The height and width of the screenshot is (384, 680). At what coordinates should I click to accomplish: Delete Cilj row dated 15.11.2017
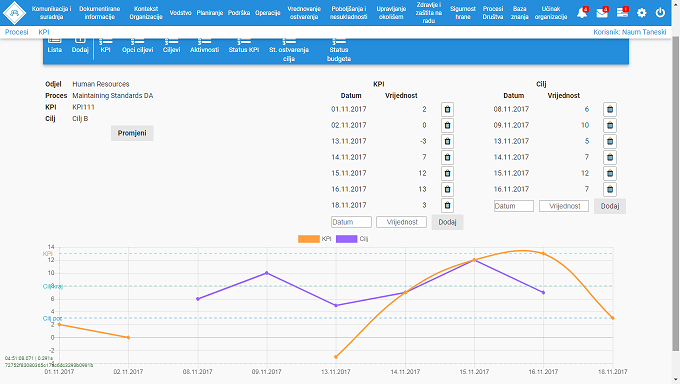(610, 174)
